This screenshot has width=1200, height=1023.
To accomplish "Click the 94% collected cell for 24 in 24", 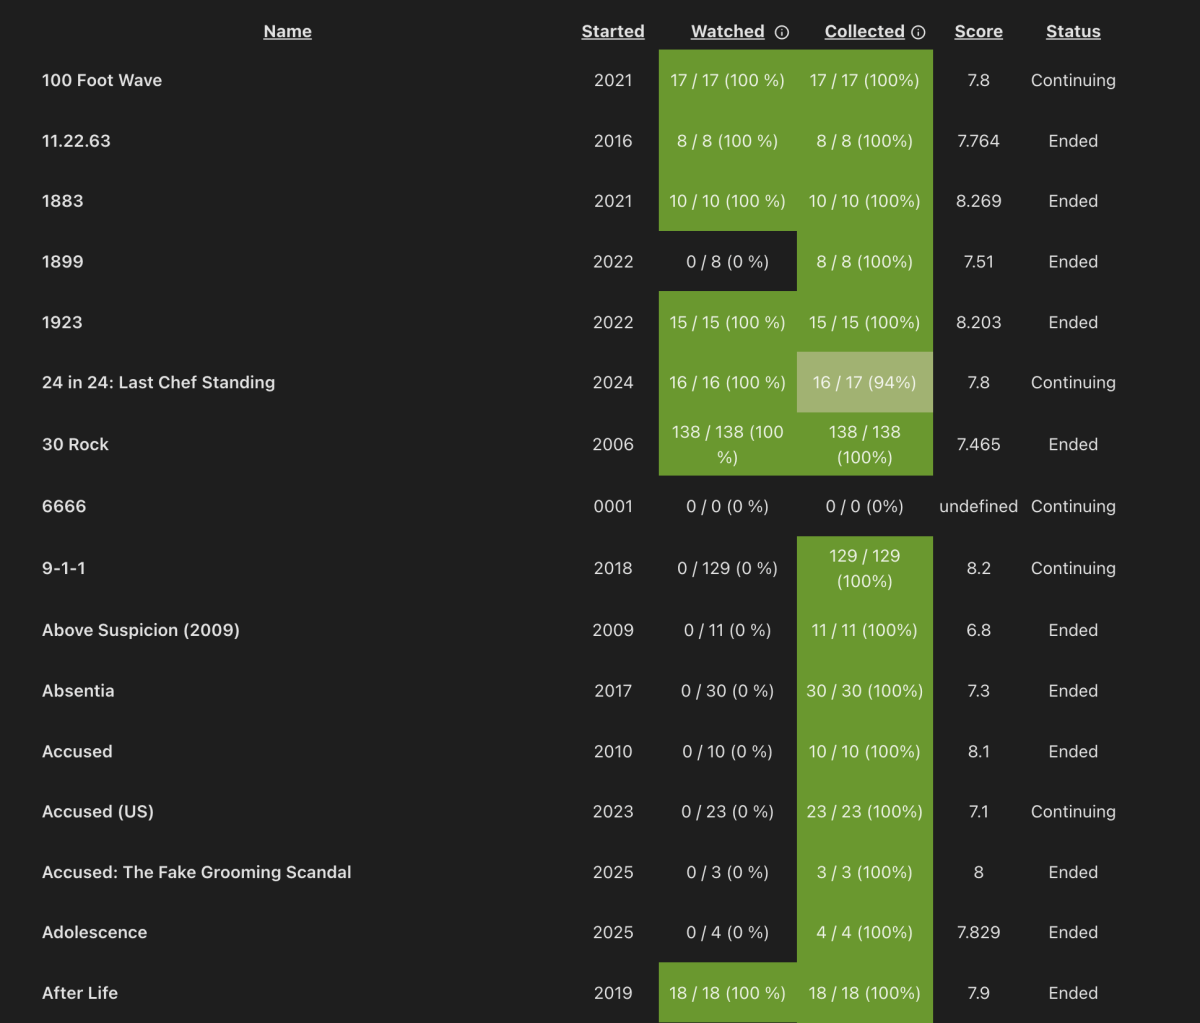I will (864, 382).
